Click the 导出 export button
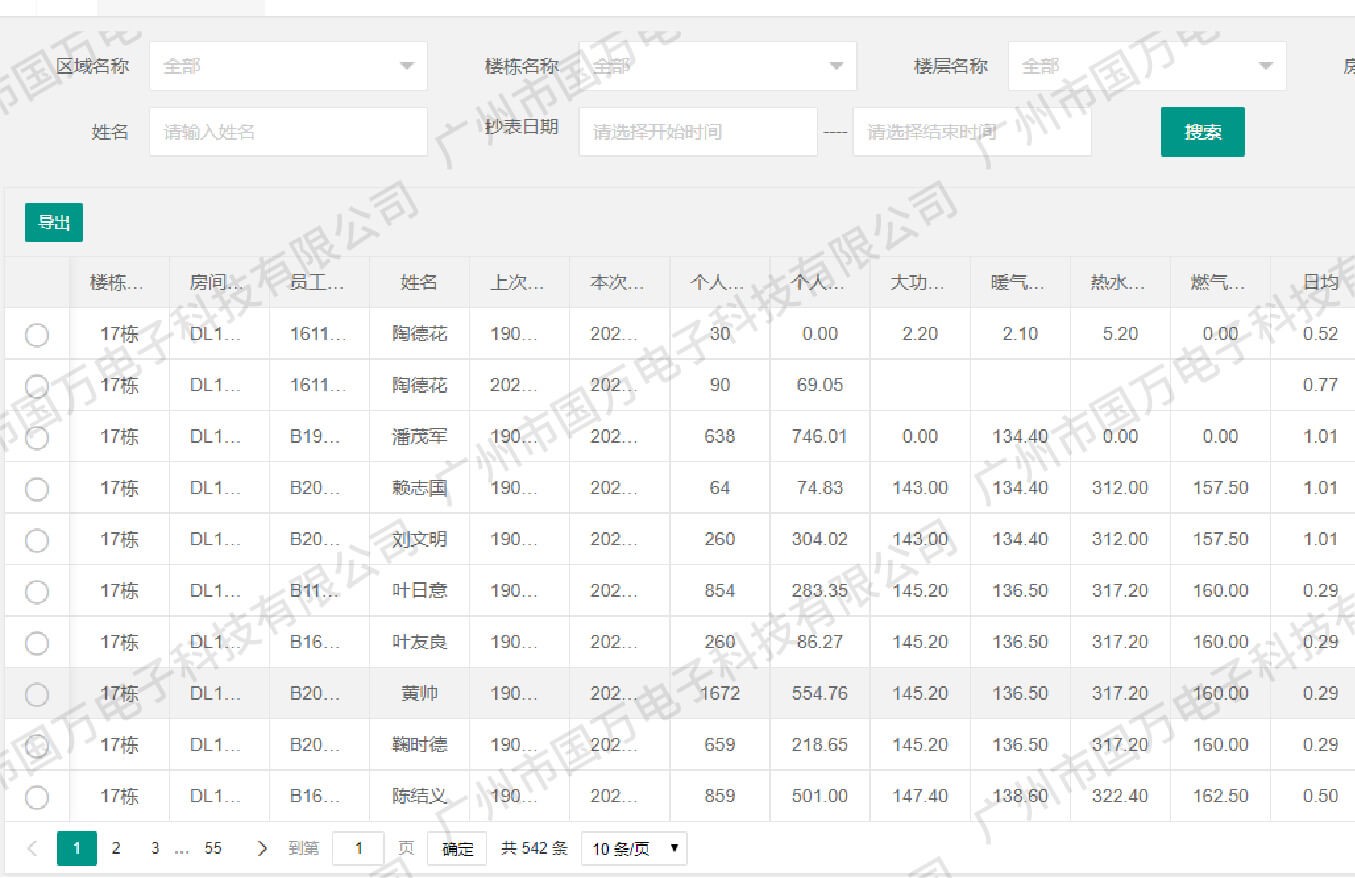Viewport: 1355px width, 878px height. pos(54,222)
